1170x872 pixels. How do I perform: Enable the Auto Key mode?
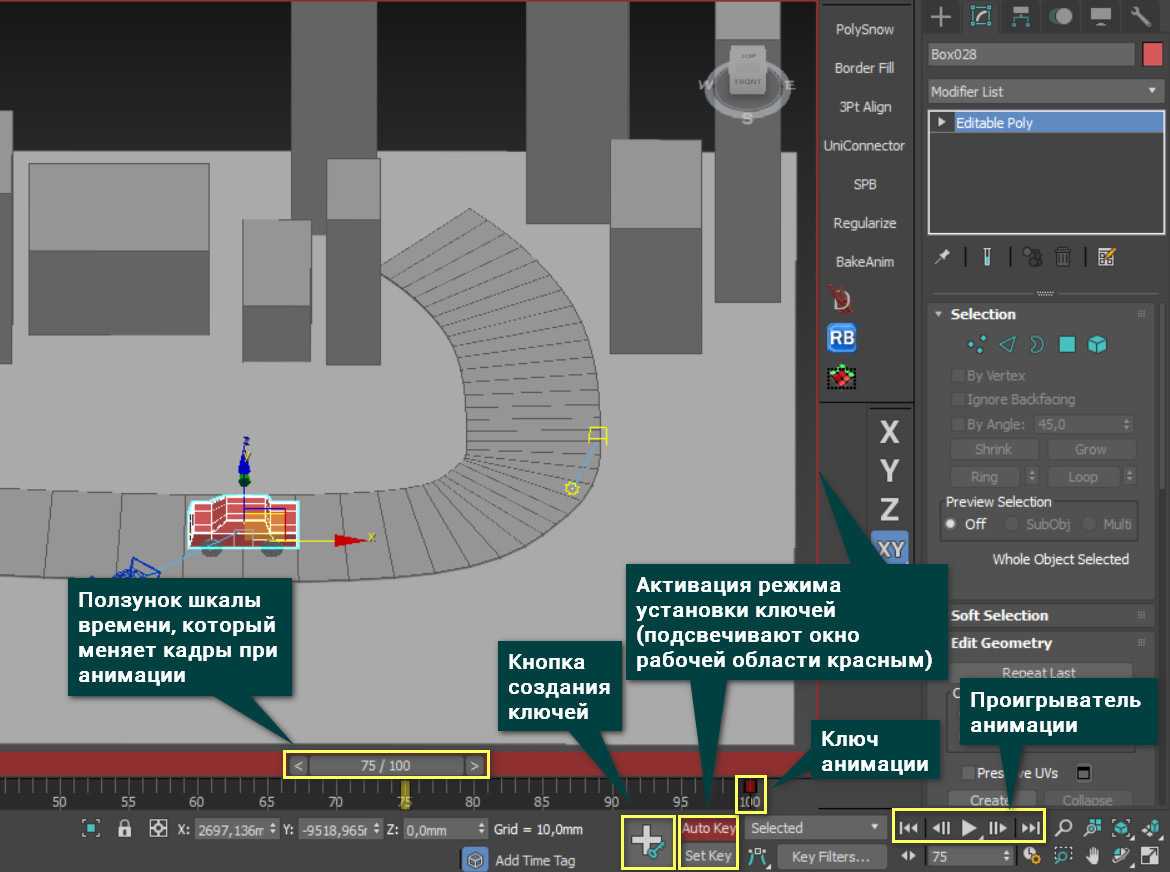tap(708, 828)
